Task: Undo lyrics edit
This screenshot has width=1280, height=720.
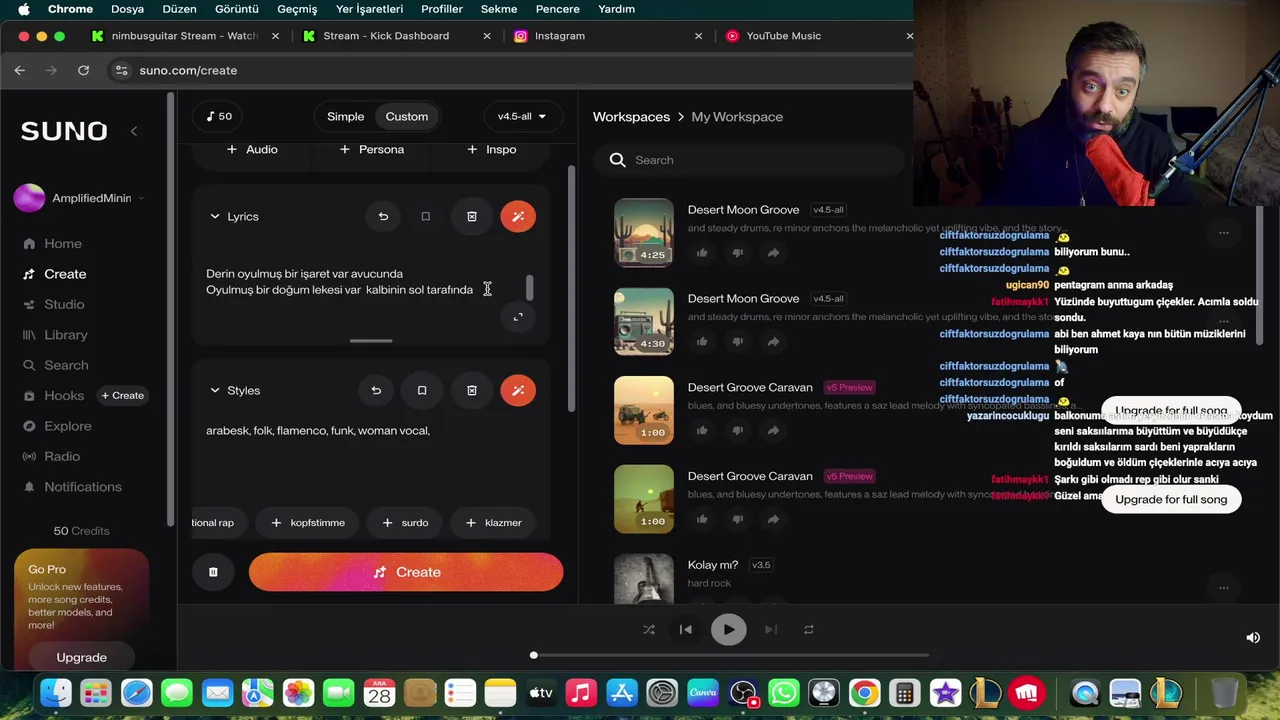Action: 383,216
